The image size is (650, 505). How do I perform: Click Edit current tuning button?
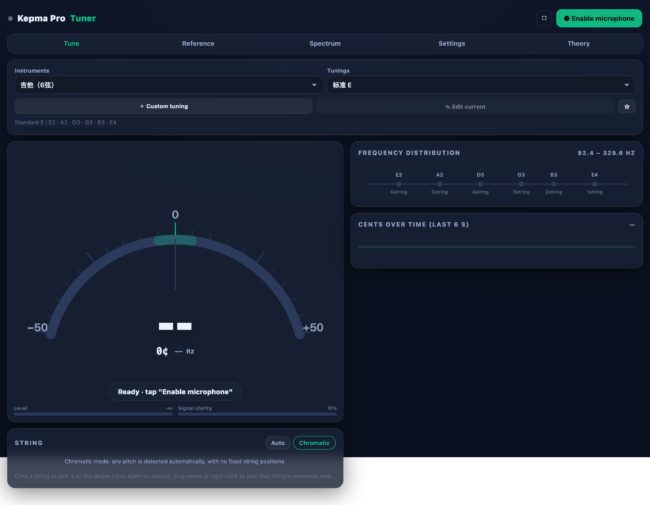click(465, 107)
